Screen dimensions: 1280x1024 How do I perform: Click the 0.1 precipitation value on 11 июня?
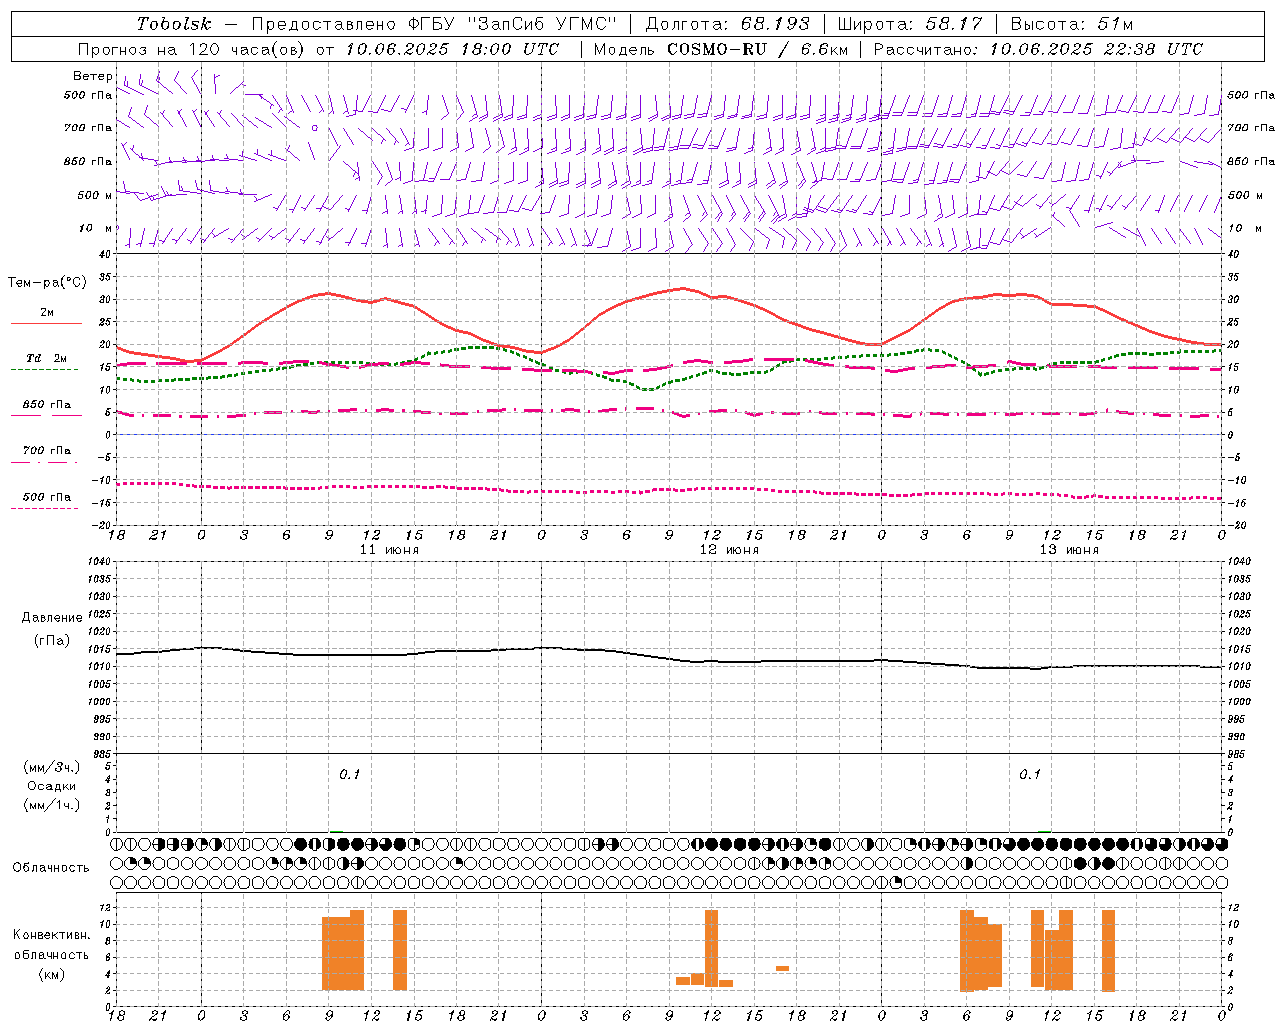[x=349, y=775]
